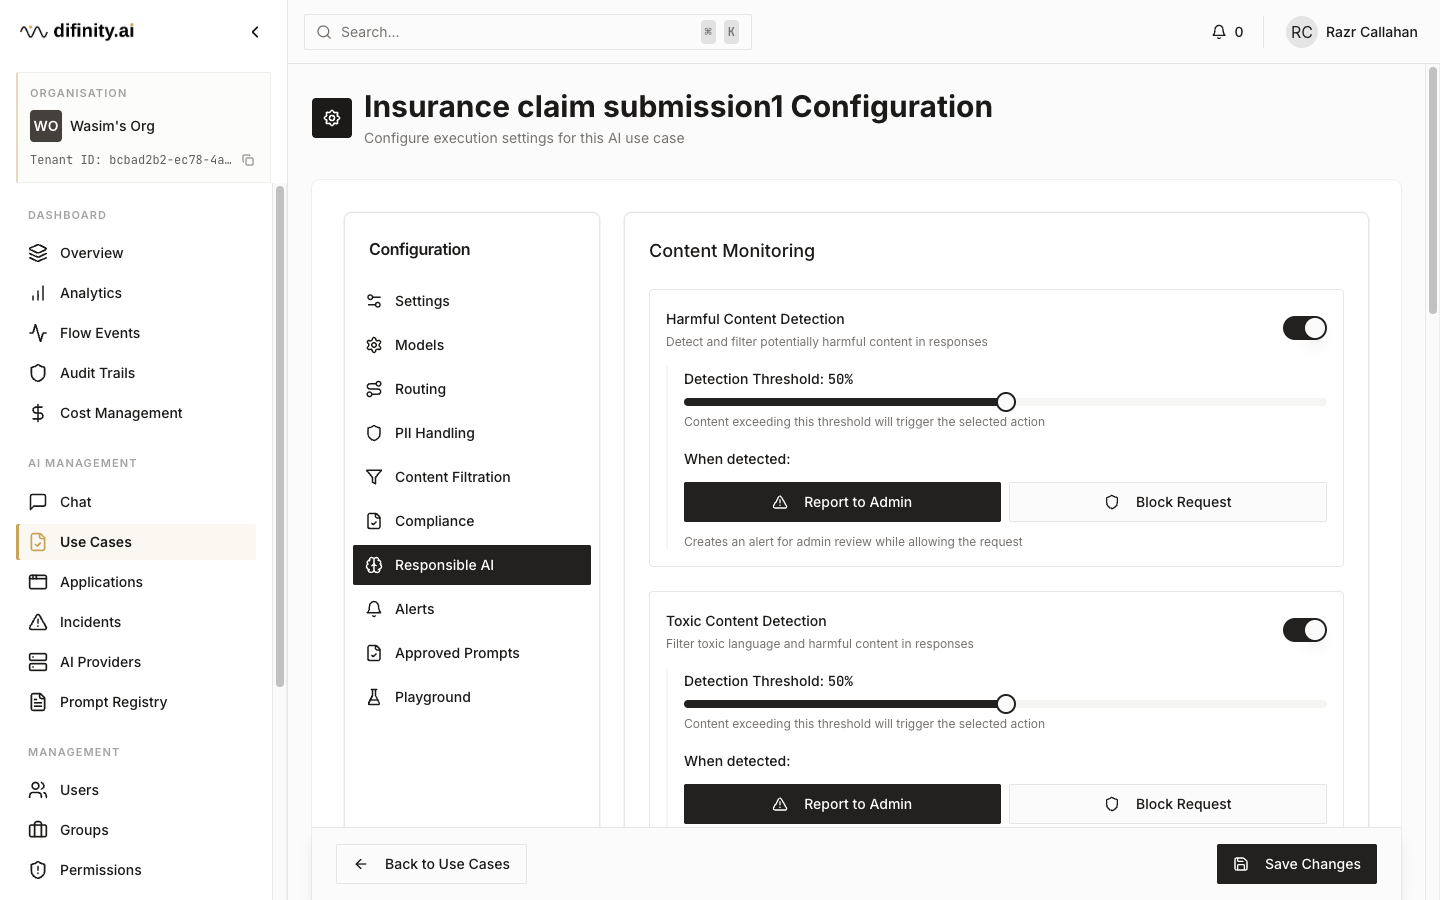The height and width of the screenshot is (900, 1440).
Task: Open Razr Callahan user account menu
Action: point(1352,32)
